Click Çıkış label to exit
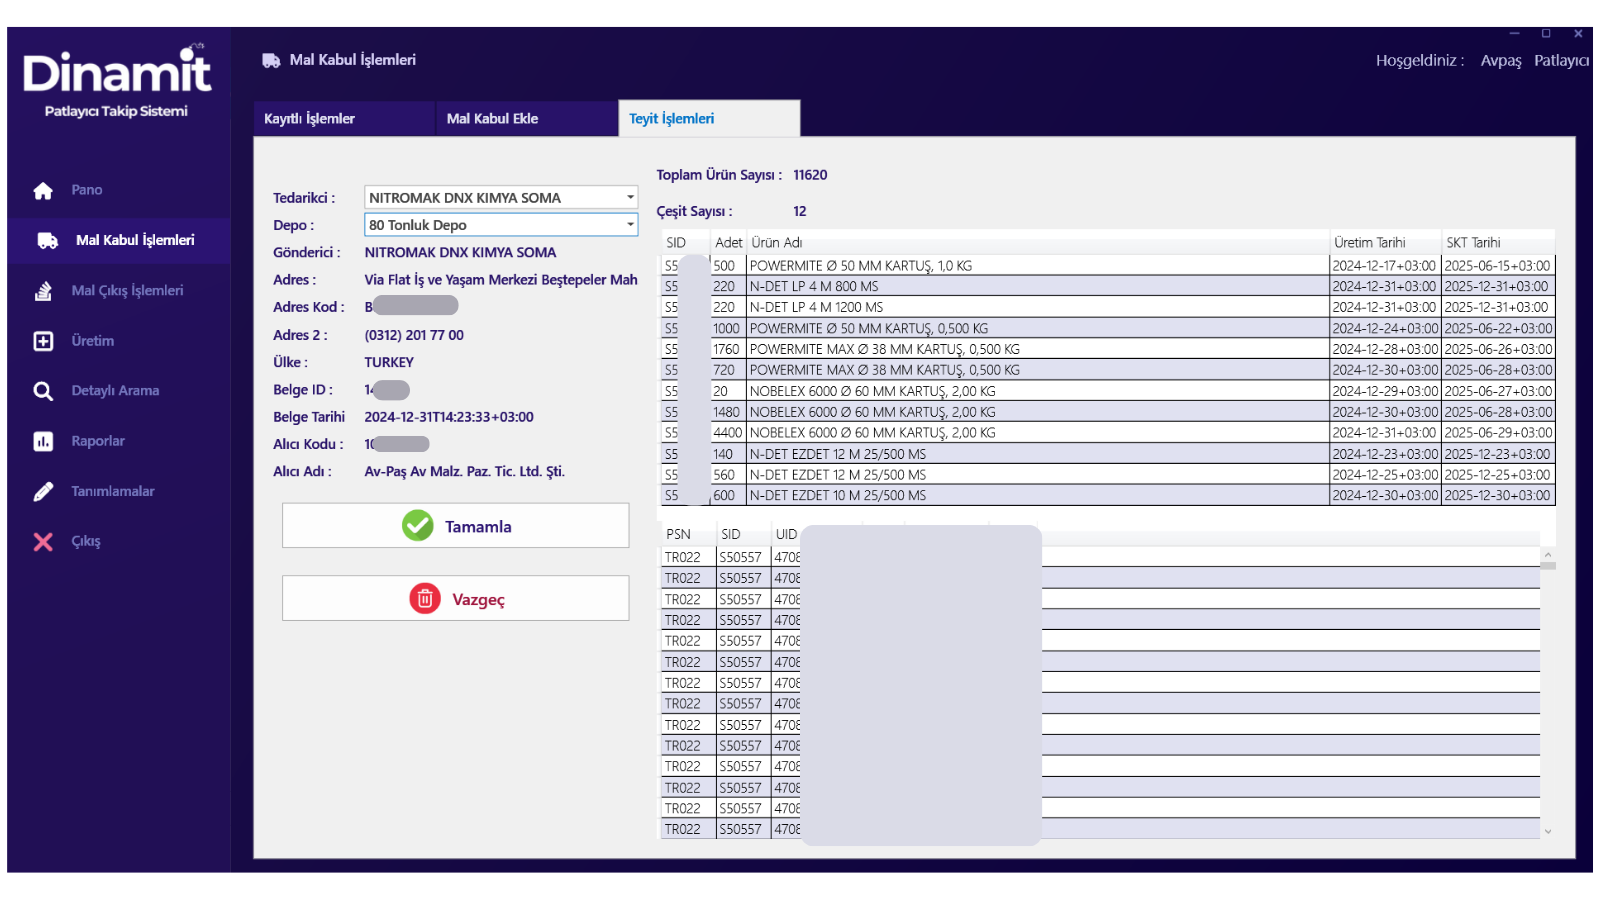Image resolution: width=1600 pixels, height=900 pixels. pos(86,541)
